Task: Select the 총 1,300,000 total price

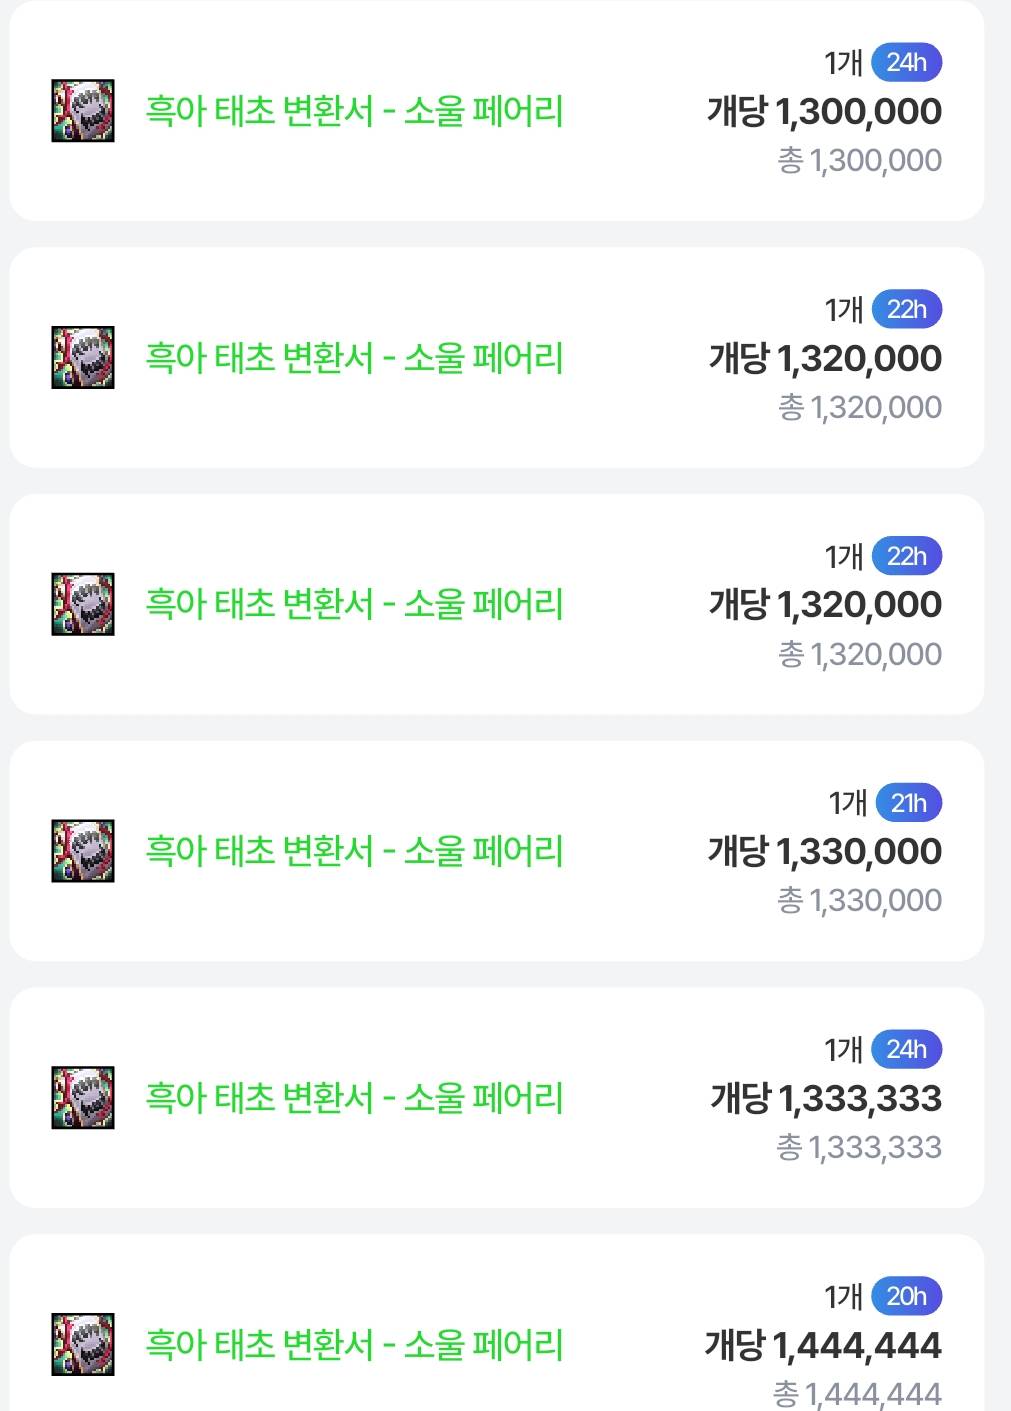Action: pos(859,161)
